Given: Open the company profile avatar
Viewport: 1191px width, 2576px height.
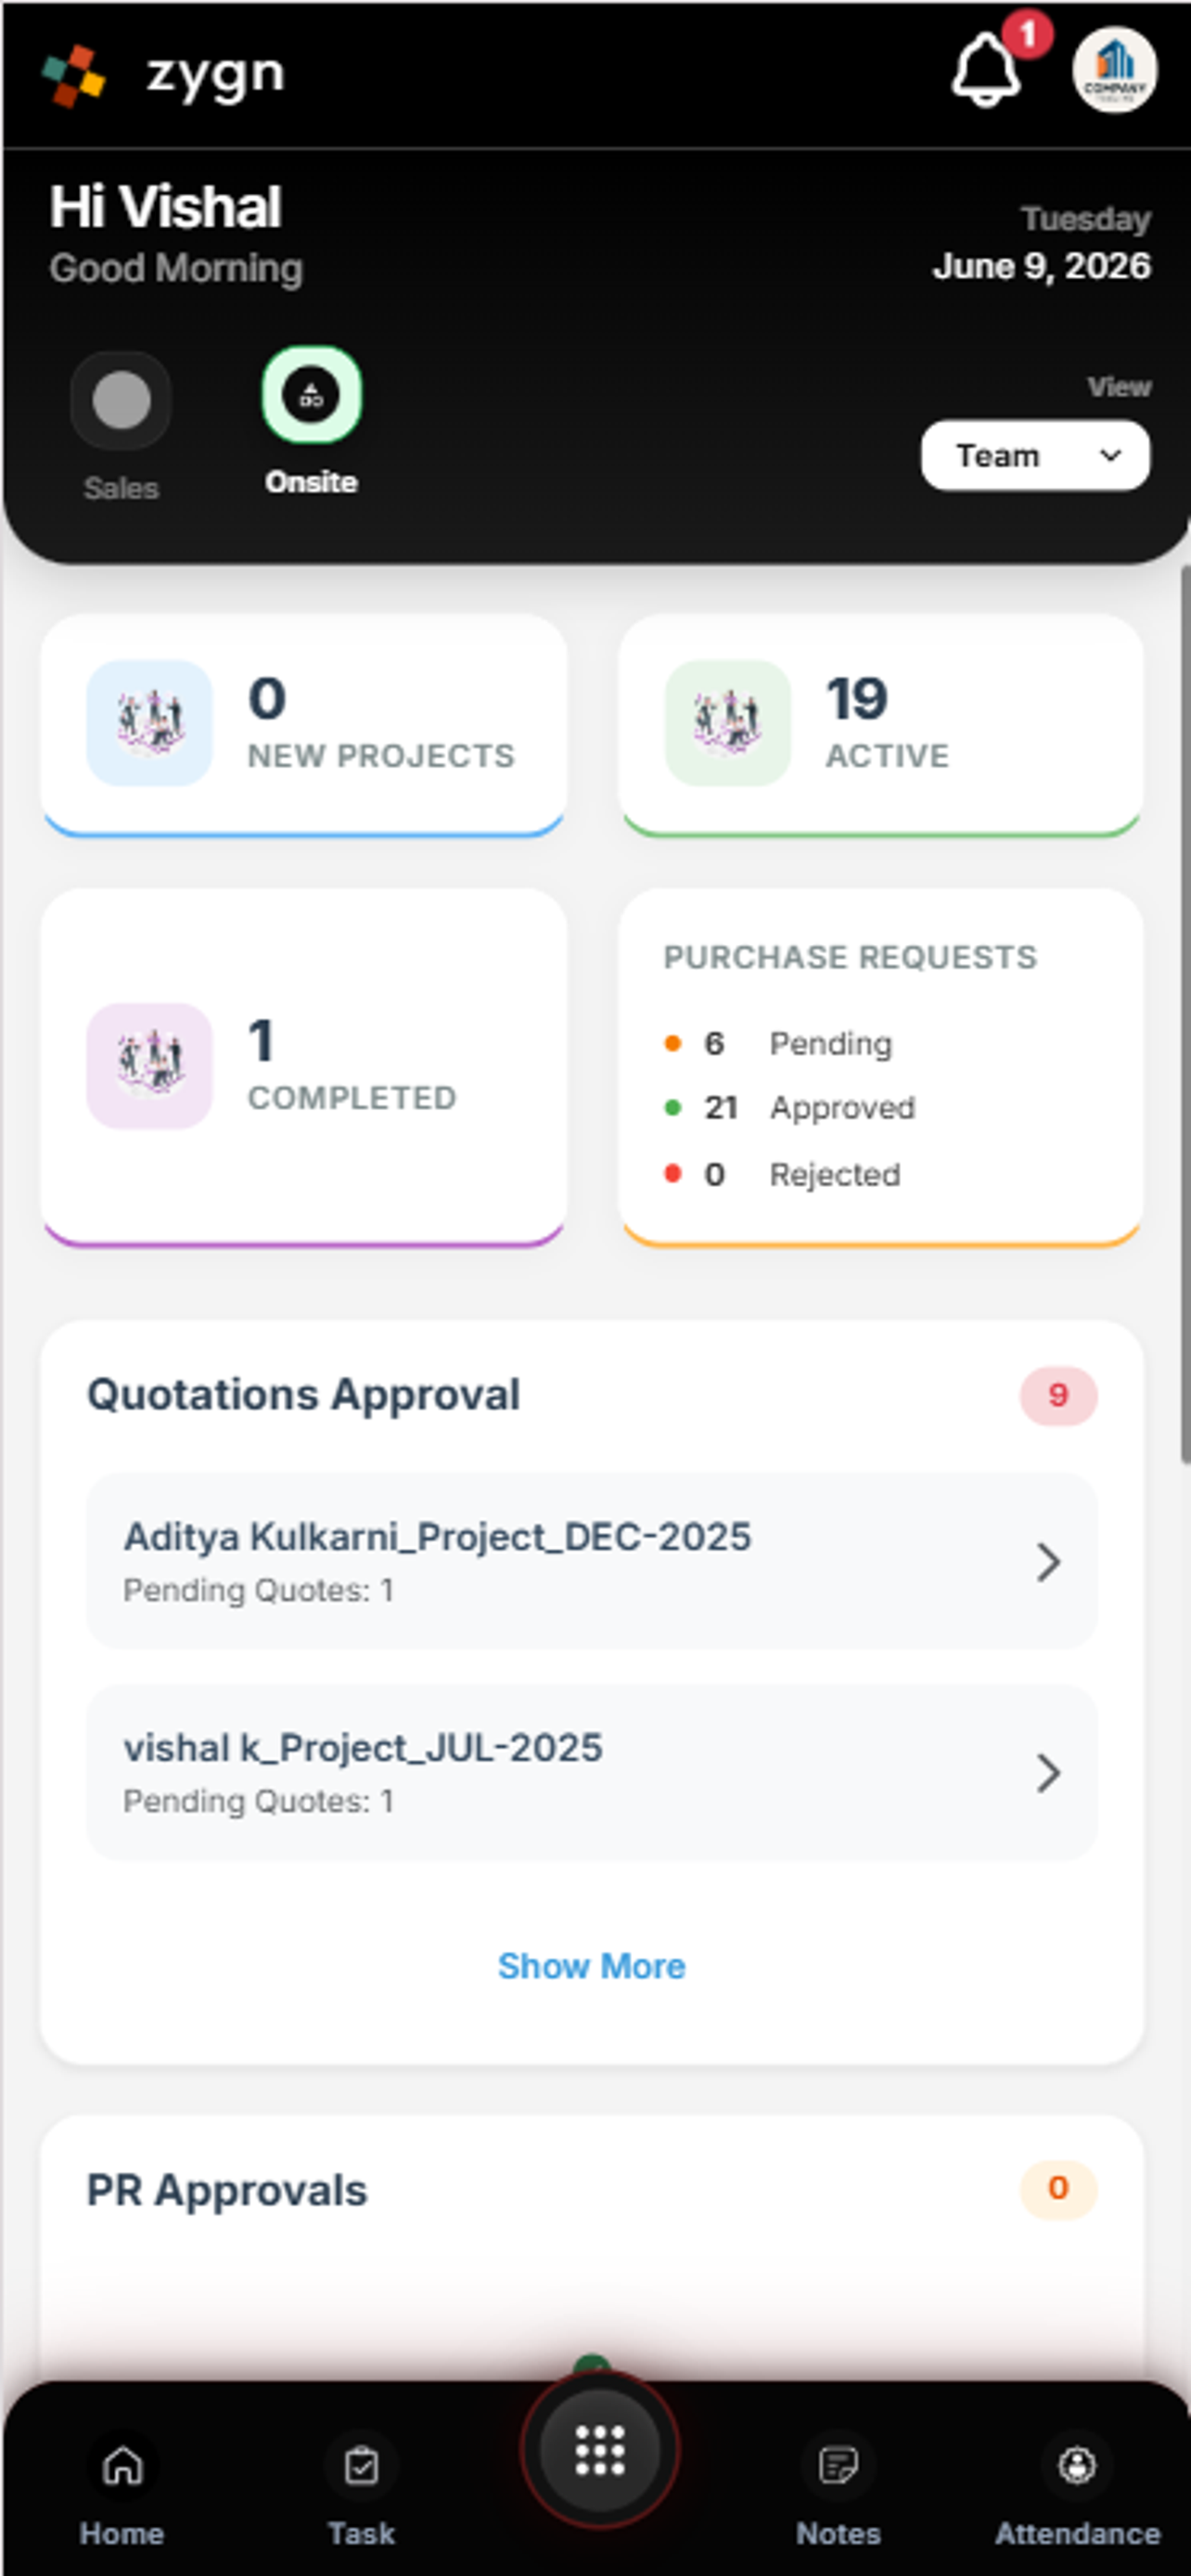Looking at the screenshot, I should tap(1115, 70).
